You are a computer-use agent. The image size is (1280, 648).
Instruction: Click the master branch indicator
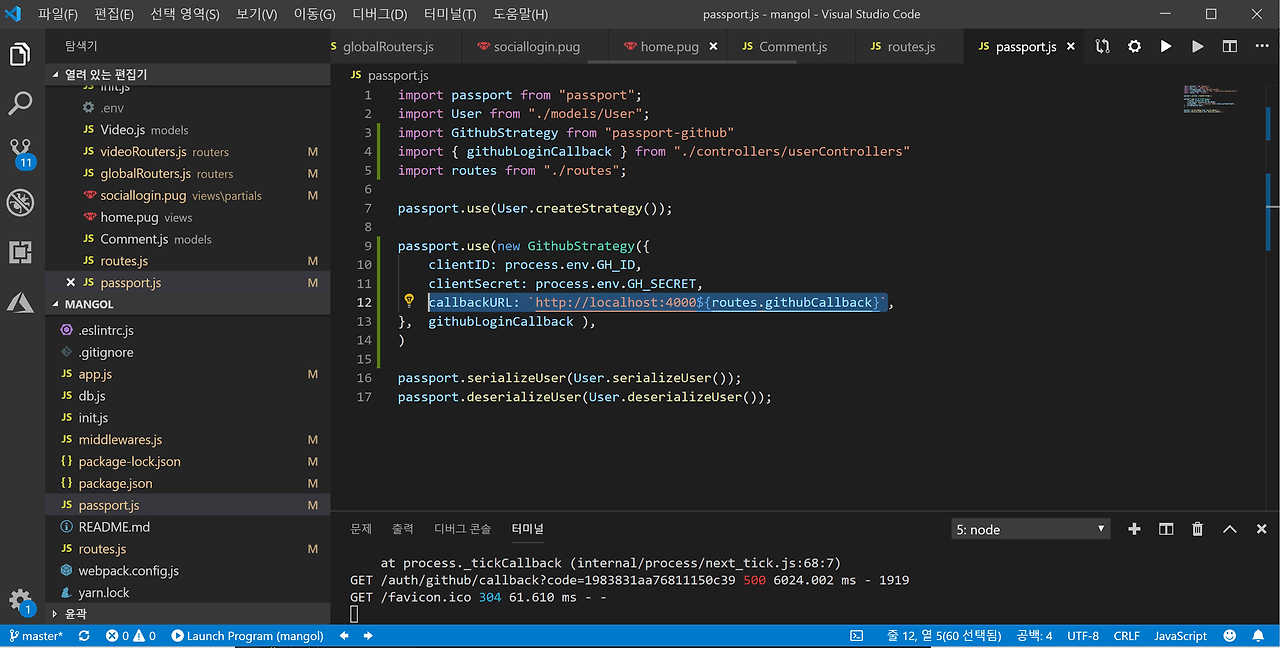click(35, 636)
